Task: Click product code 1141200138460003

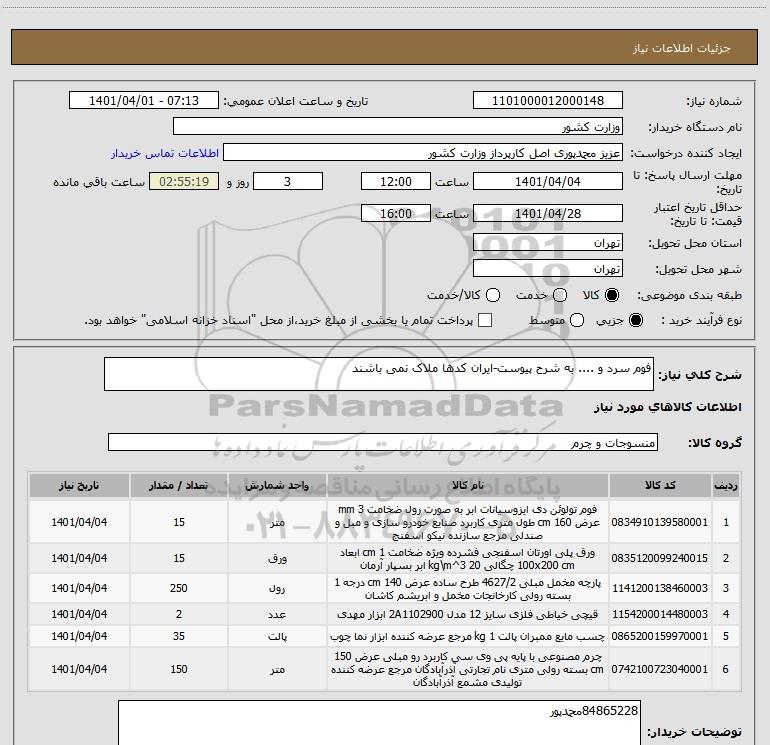Action: coord(660,588)
